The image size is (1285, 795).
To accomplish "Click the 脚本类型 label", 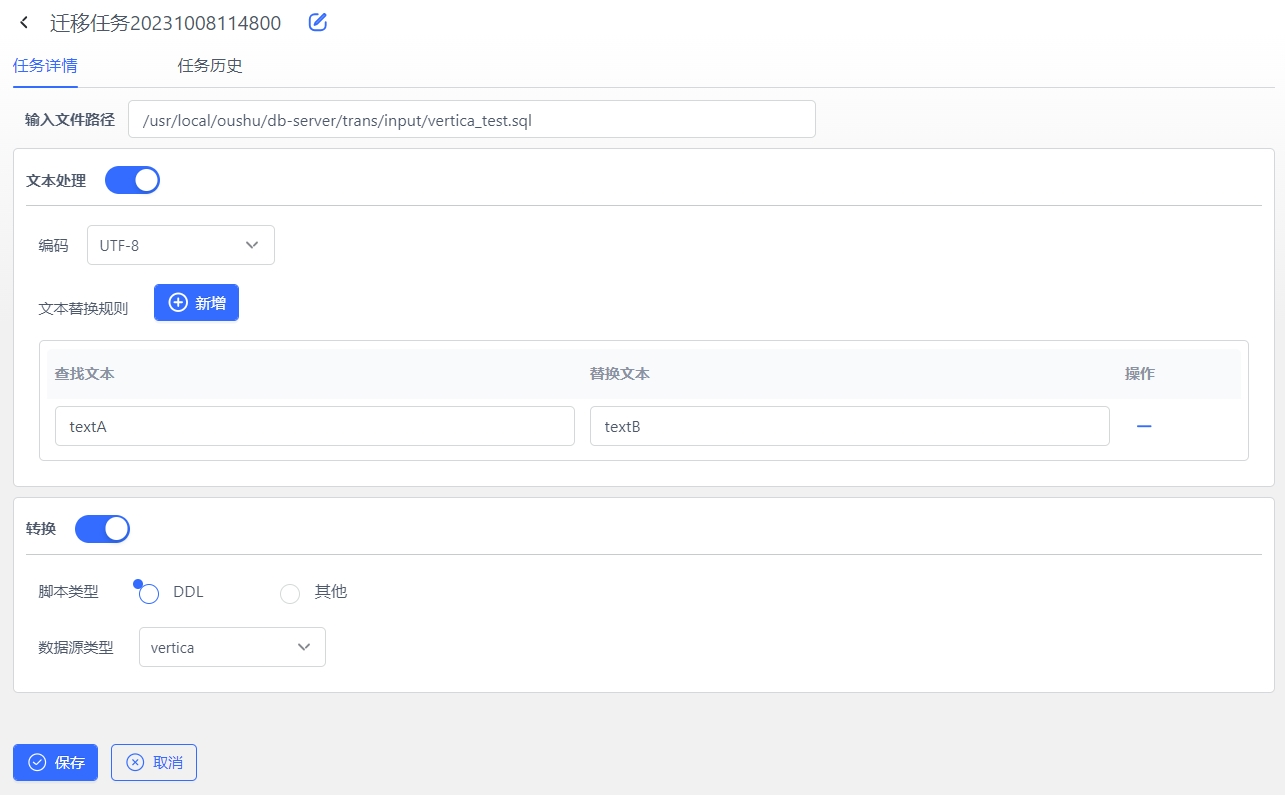I will tap(68, 591).
